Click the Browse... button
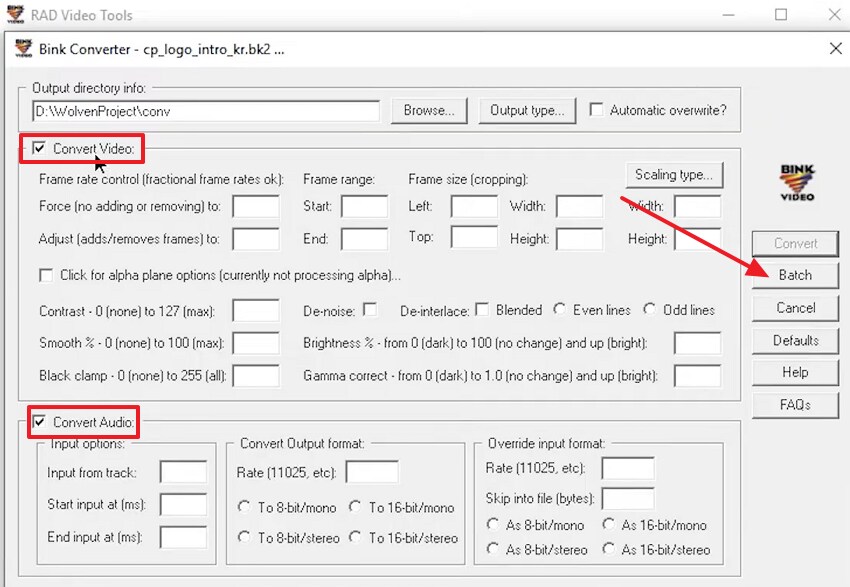The image size is (850, 587). pyautogui.click(x=429, y=111)
